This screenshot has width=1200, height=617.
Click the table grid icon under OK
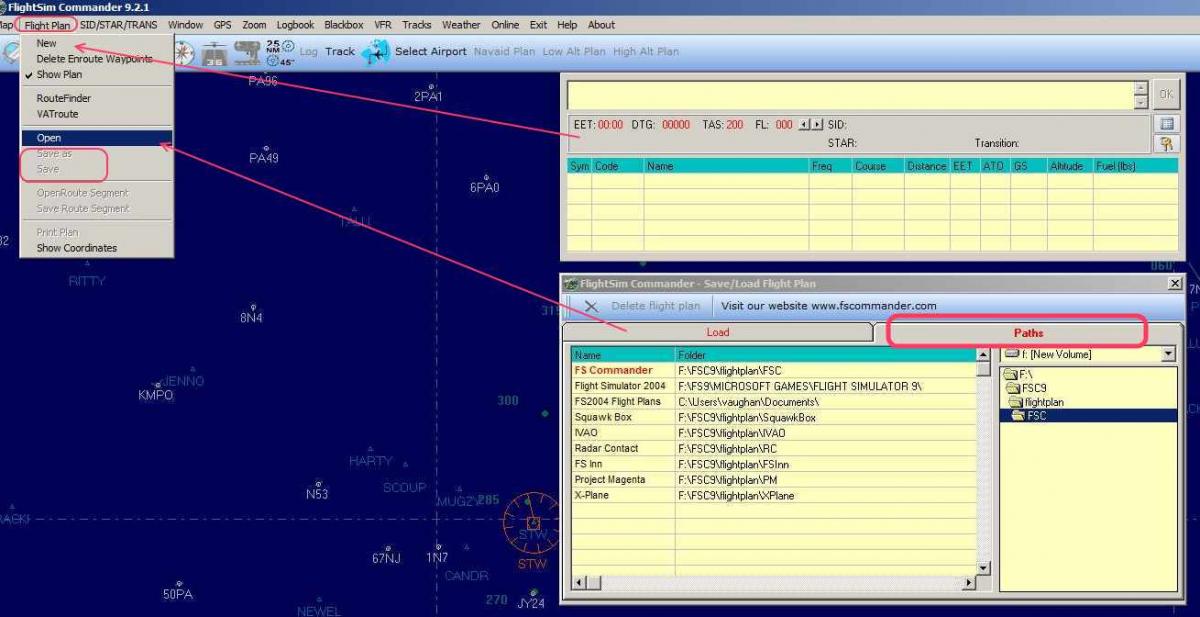coord(1165,123)
